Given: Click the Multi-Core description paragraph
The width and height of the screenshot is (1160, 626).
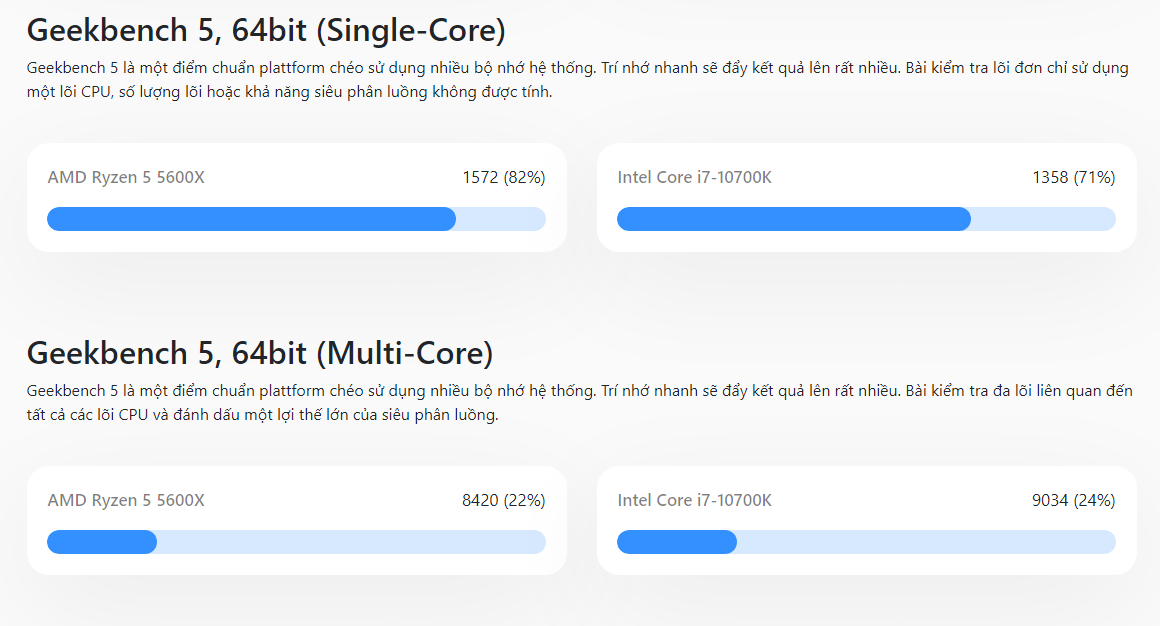Looking at the screenshot, I should pyautogui.click(x=579, y=403).
